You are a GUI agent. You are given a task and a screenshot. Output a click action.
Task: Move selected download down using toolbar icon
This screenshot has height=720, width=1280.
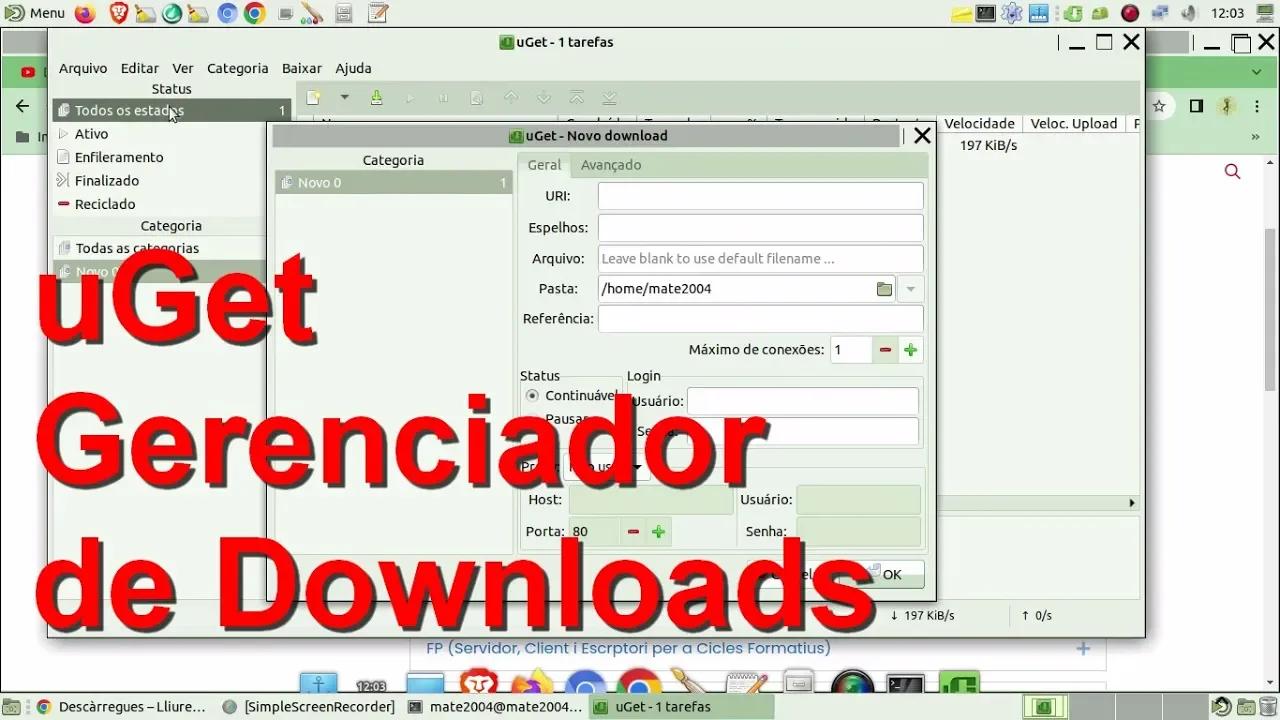(x=544, y=97)
